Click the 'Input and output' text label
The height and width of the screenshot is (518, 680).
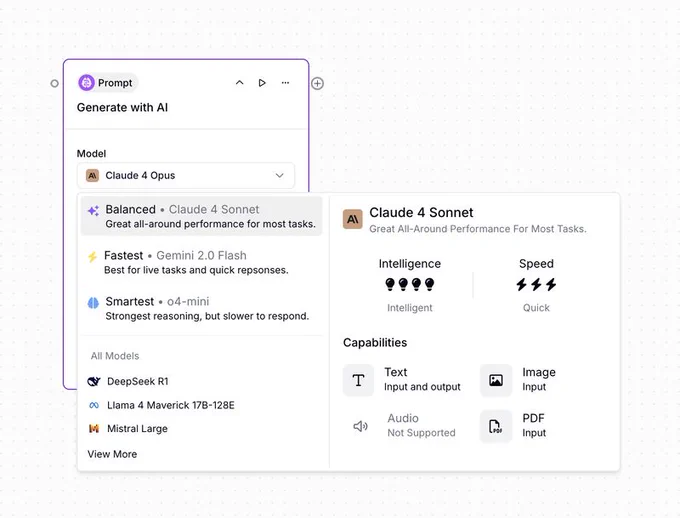point(422,387)
